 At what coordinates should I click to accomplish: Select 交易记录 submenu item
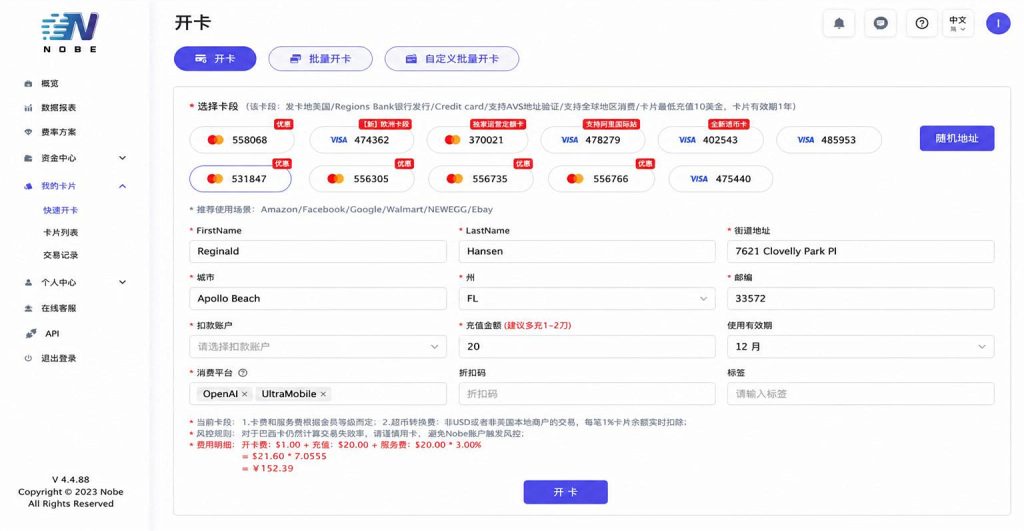pyautogui.click(x=61, y=255)
